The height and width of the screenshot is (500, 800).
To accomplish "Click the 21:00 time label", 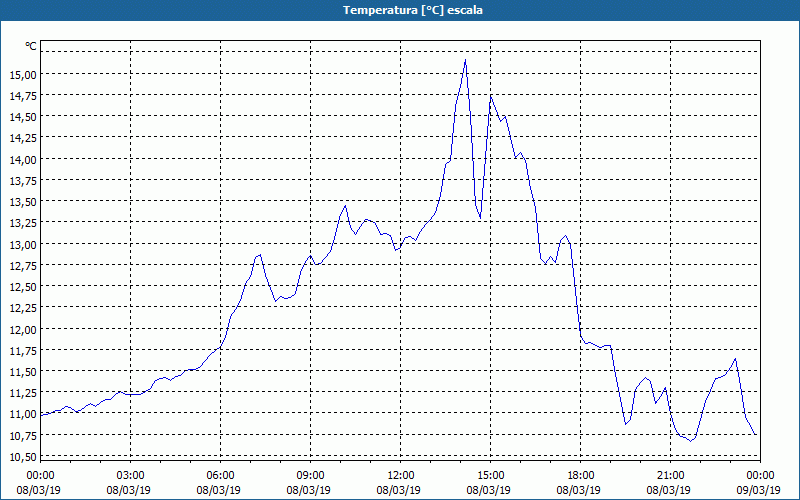I will (x=670, y=476).
